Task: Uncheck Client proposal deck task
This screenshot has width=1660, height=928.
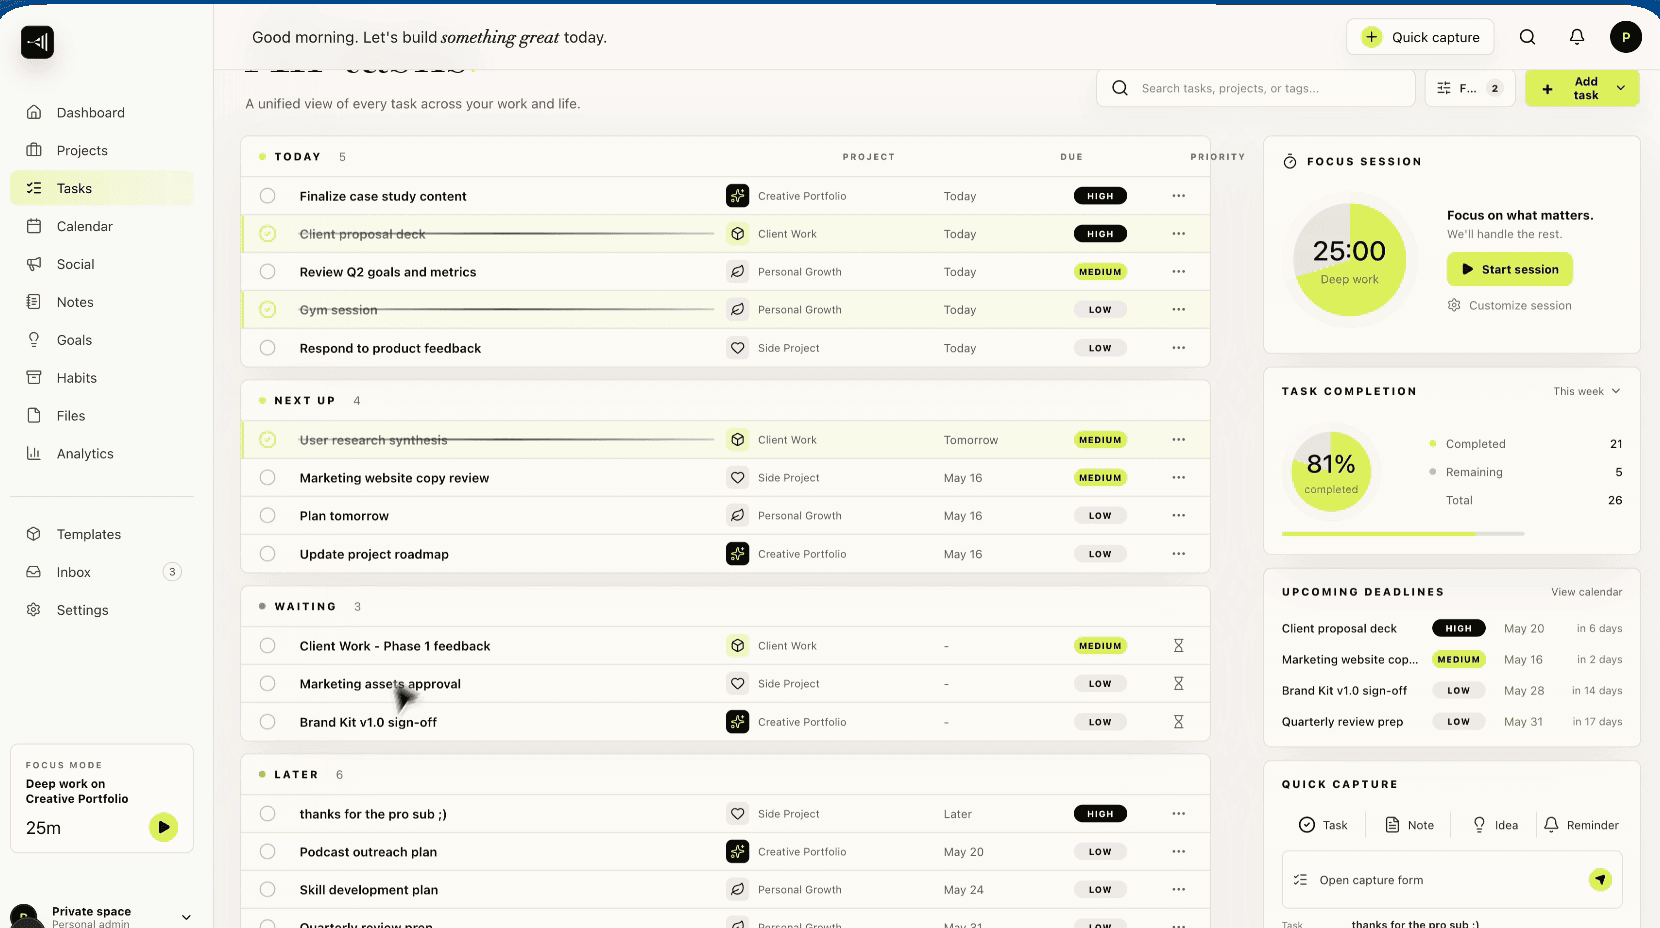Action: coord(268,234)
